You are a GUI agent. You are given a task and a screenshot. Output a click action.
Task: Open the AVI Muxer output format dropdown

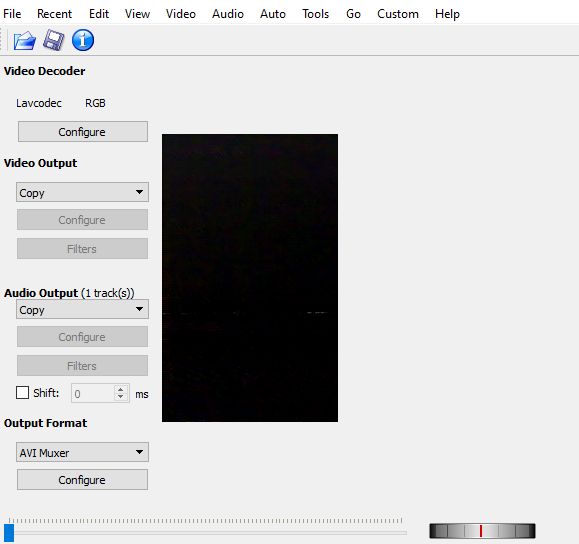82,452
